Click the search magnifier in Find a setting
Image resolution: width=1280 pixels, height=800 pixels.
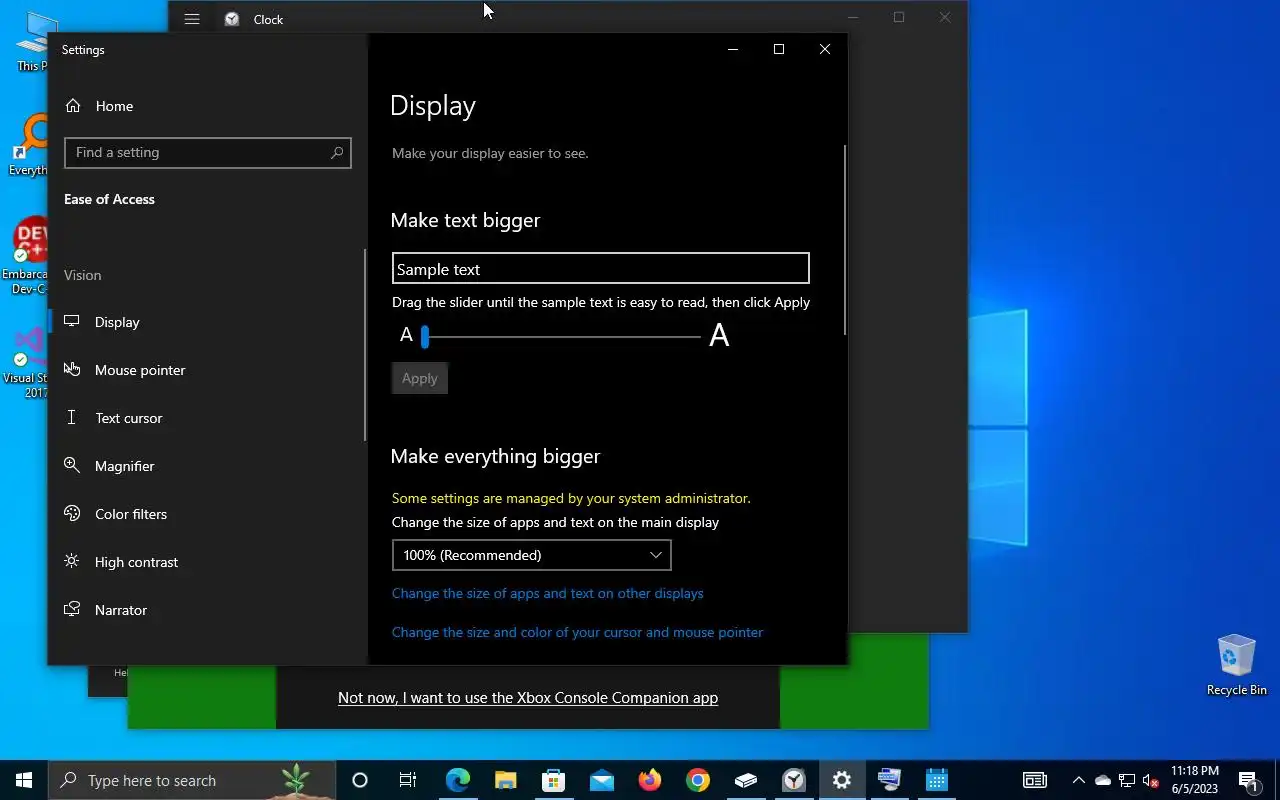coord(337,152)
